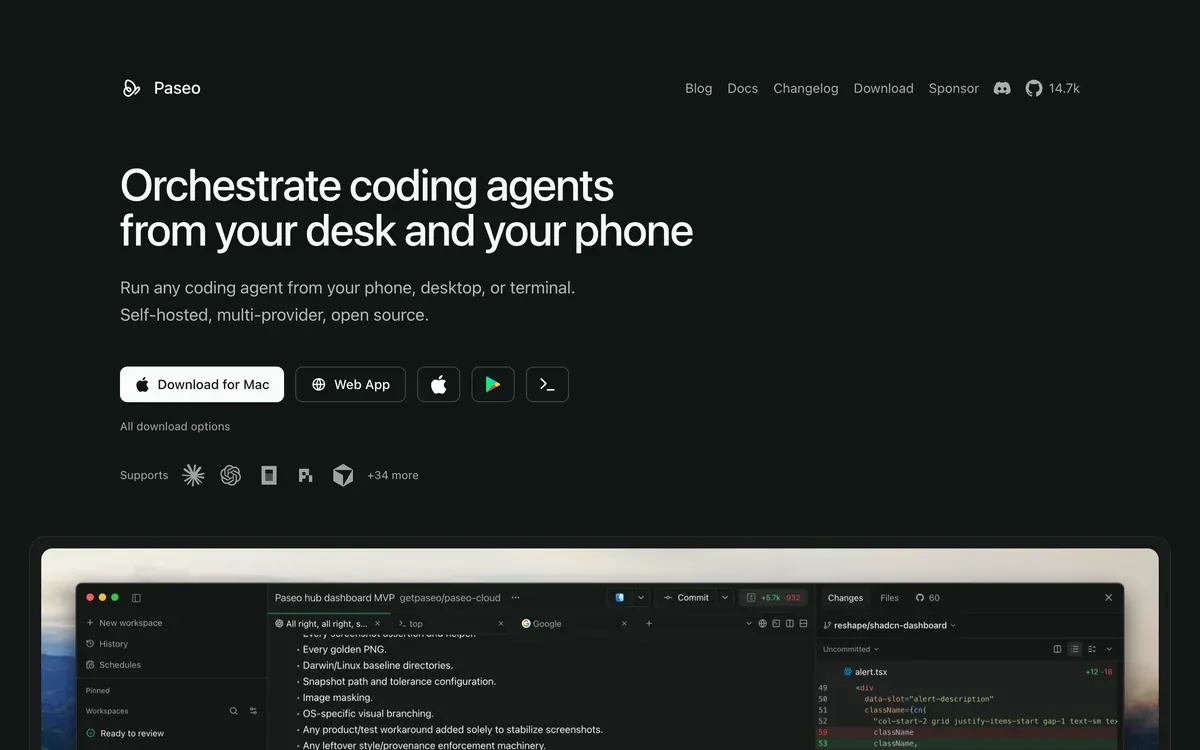
Task: Switch to unified list diff view
Action: click(x=1074, y=649)
